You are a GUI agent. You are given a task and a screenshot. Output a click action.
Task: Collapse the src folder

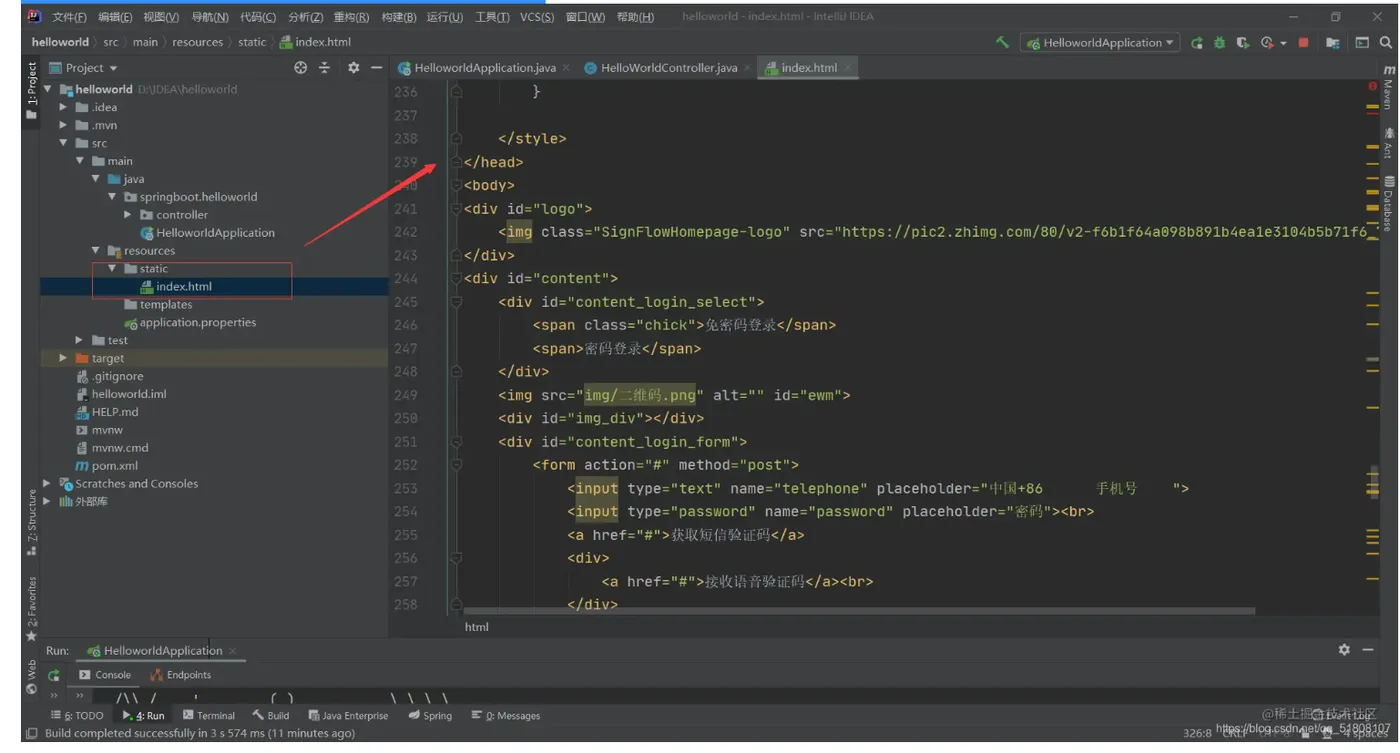(x=63, y=143)
